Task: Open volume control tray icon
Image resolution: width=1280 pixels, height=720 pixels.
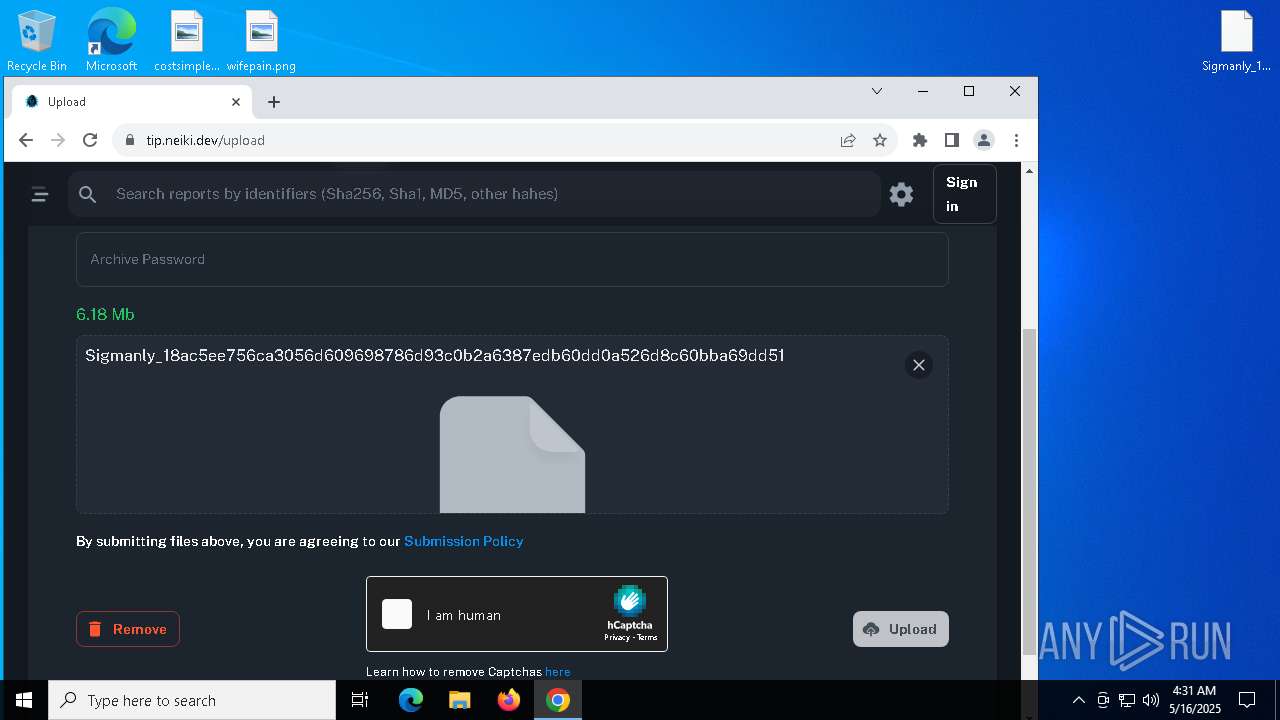Action: [1151, 700]
